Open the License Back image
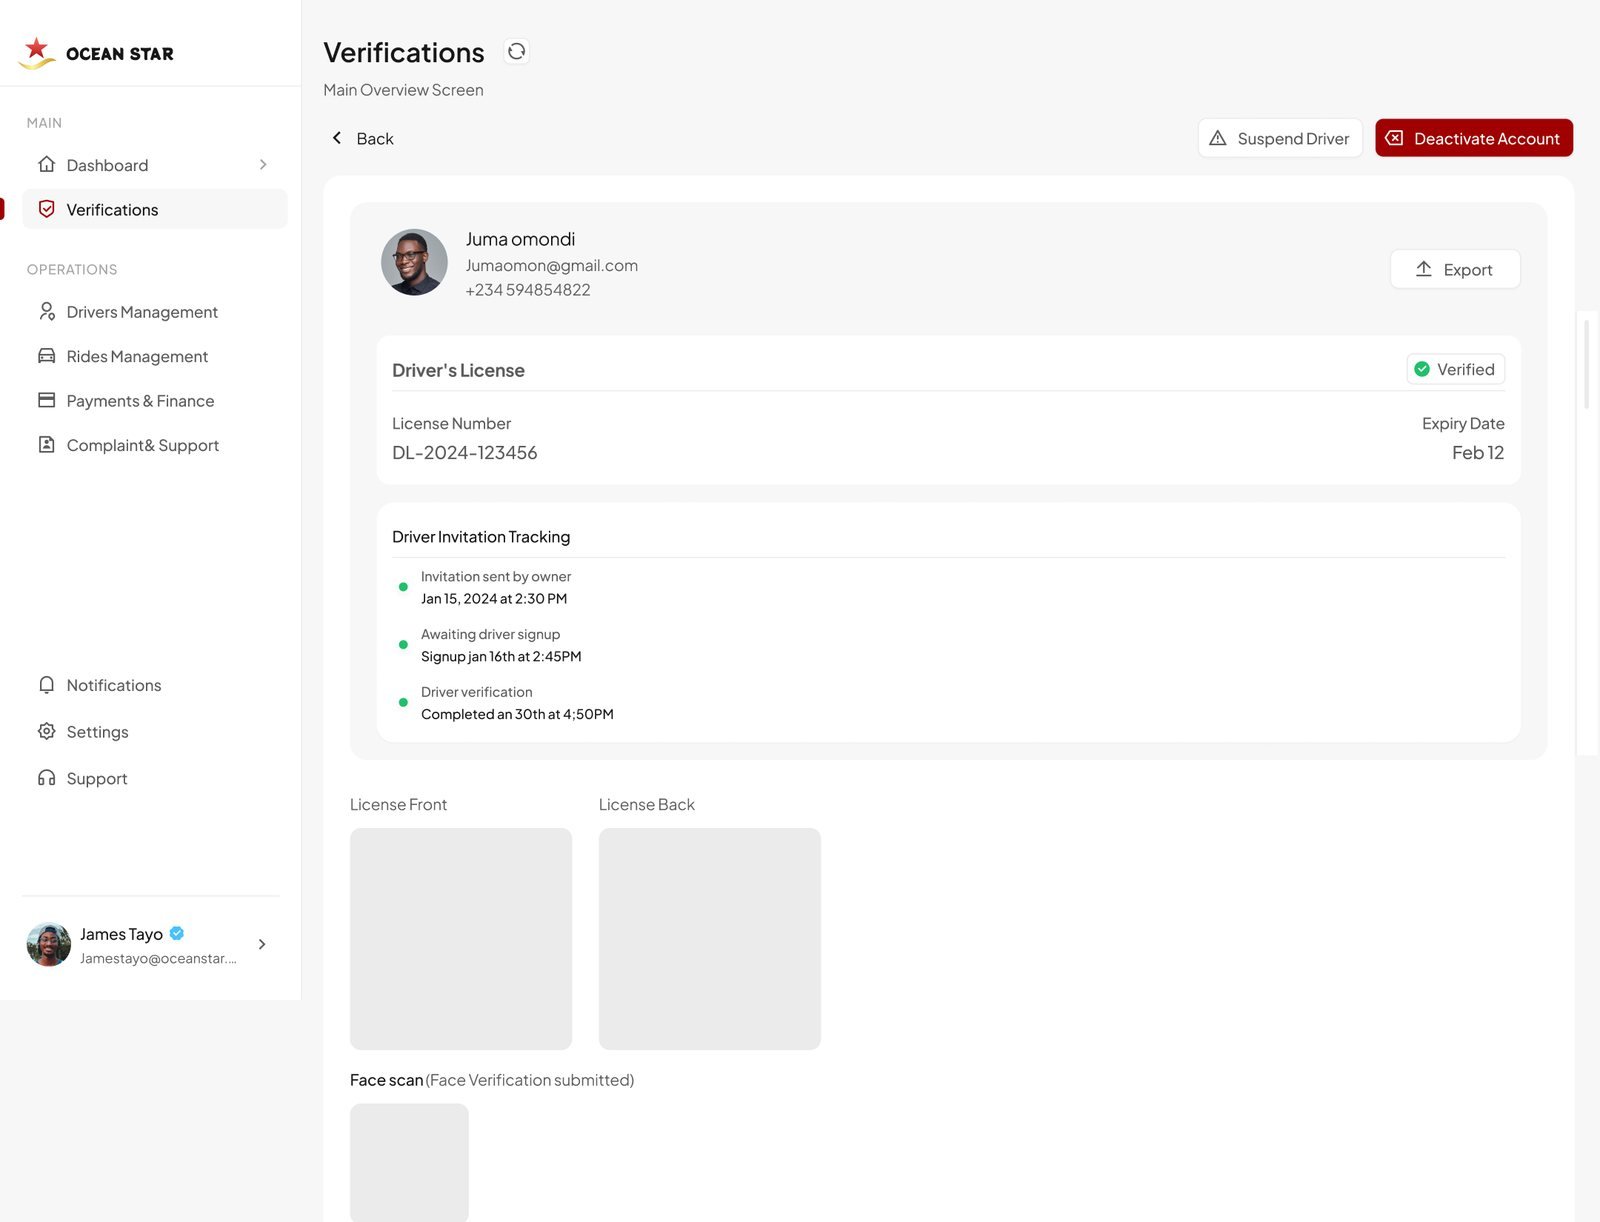The image size is (1600, 1222). click(710, 939)
